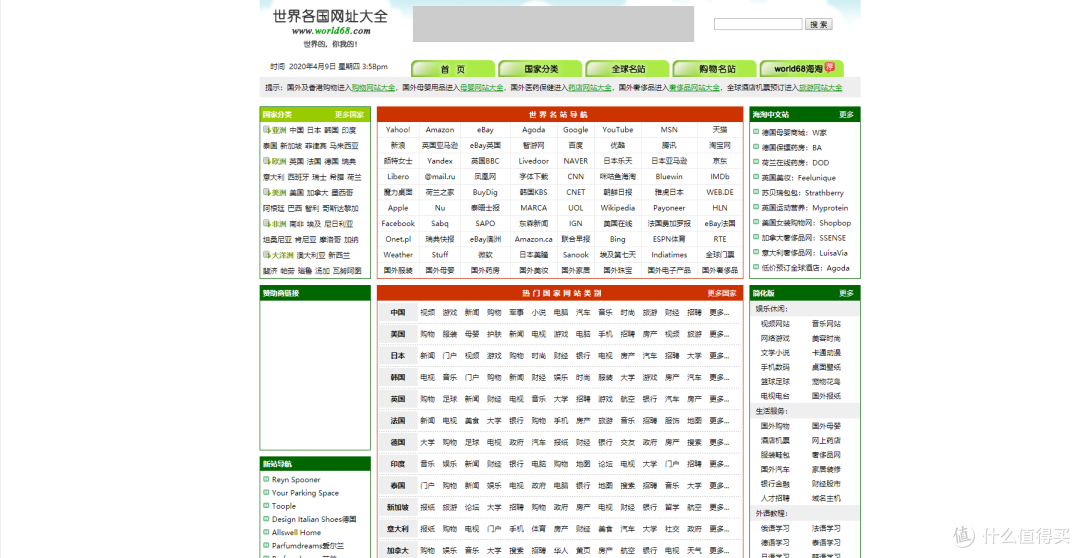This screenshot has width=1080, height=558.
Task: Click 德国母婴商城: W家 link
Action: (794, 132)
